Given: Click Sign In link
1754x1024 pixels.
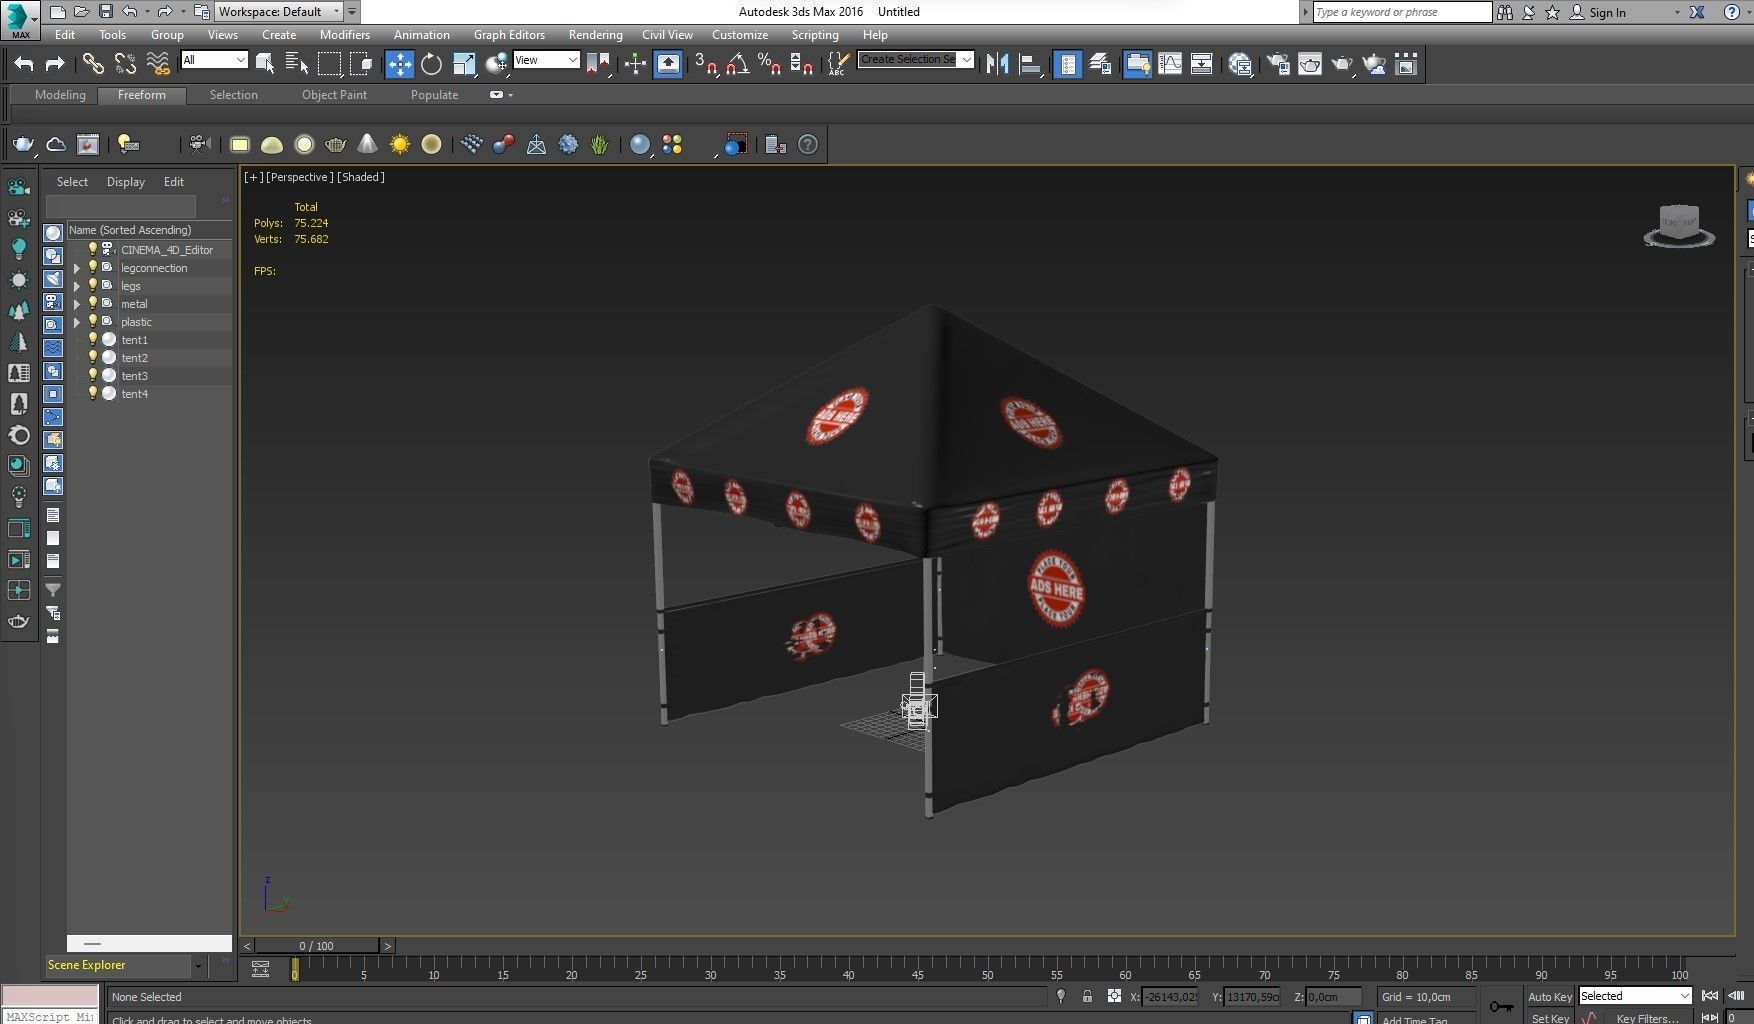Looking at the screenshot, I should pos(1607,12).
